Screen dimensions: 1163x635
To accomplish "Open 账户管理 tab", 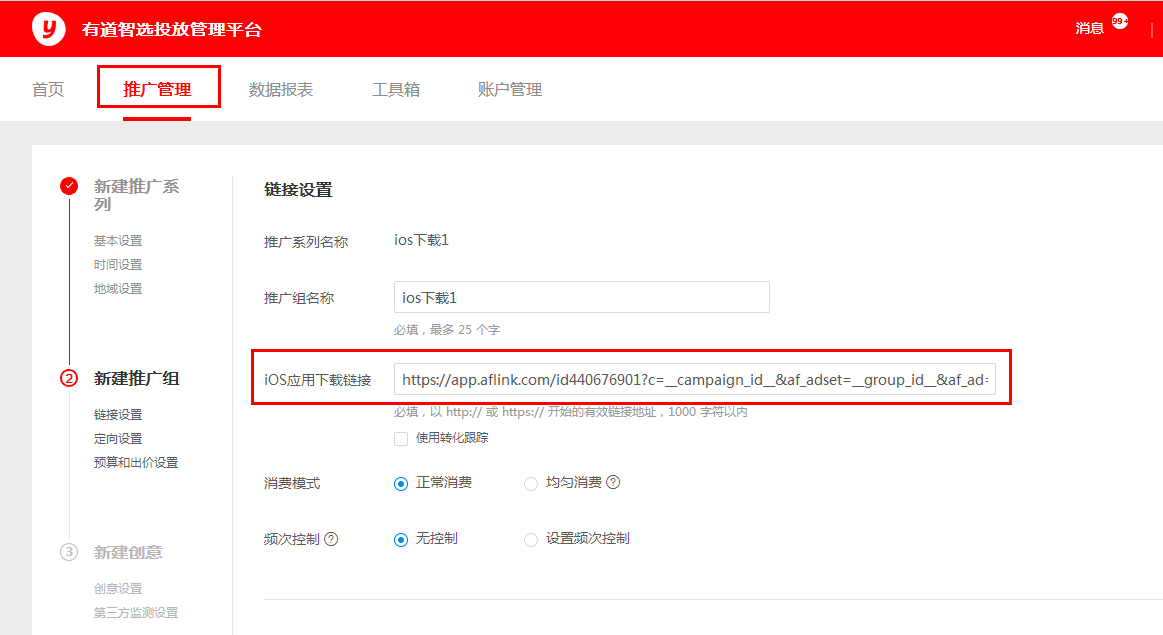I will [x=510, y=89].
